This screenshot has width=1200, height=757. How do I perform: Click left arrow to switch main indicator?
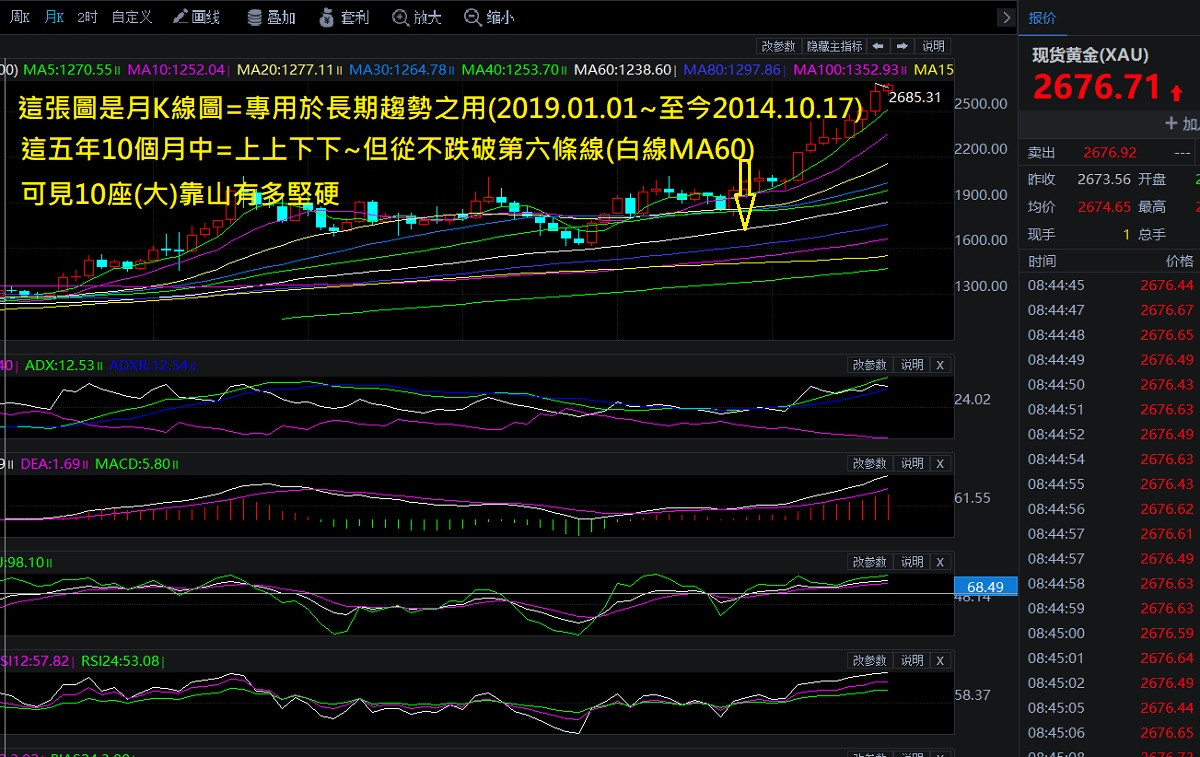tap(877, 46)
